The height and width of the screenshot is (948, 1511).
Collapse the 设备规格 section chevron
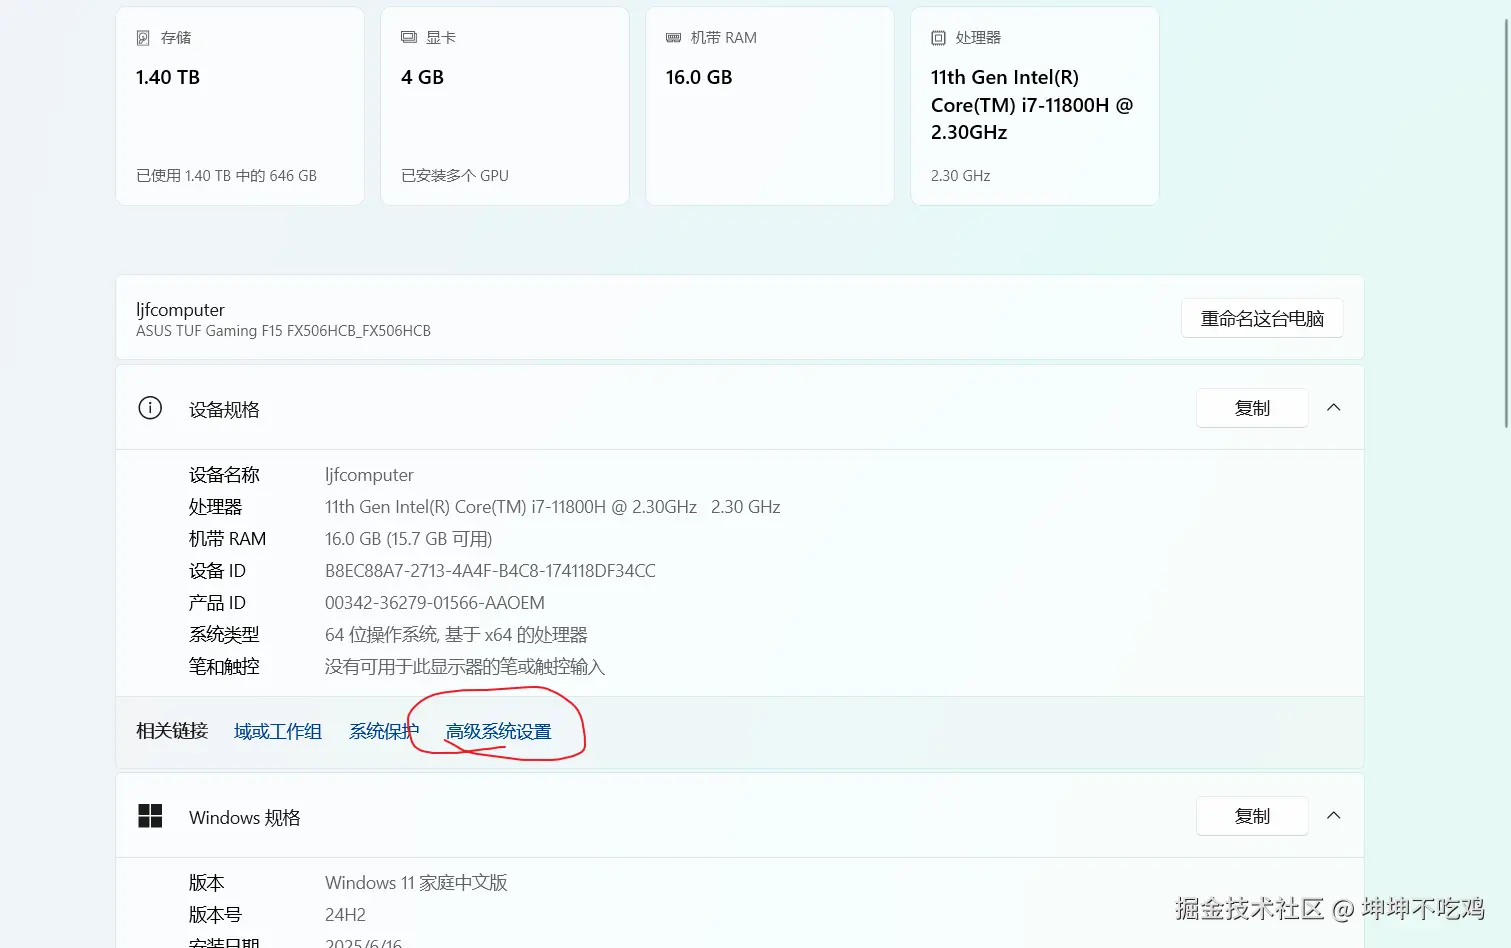(1333, 408)
